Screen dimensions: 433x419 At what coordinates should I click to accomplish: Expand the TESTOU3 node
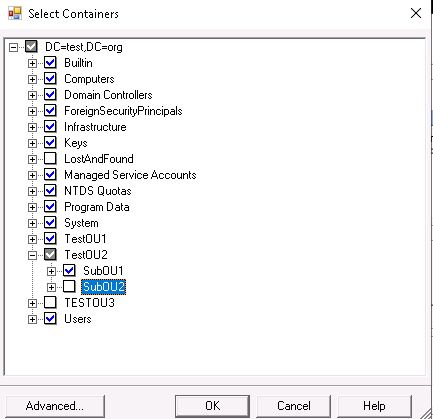click(x=32, y=303)
